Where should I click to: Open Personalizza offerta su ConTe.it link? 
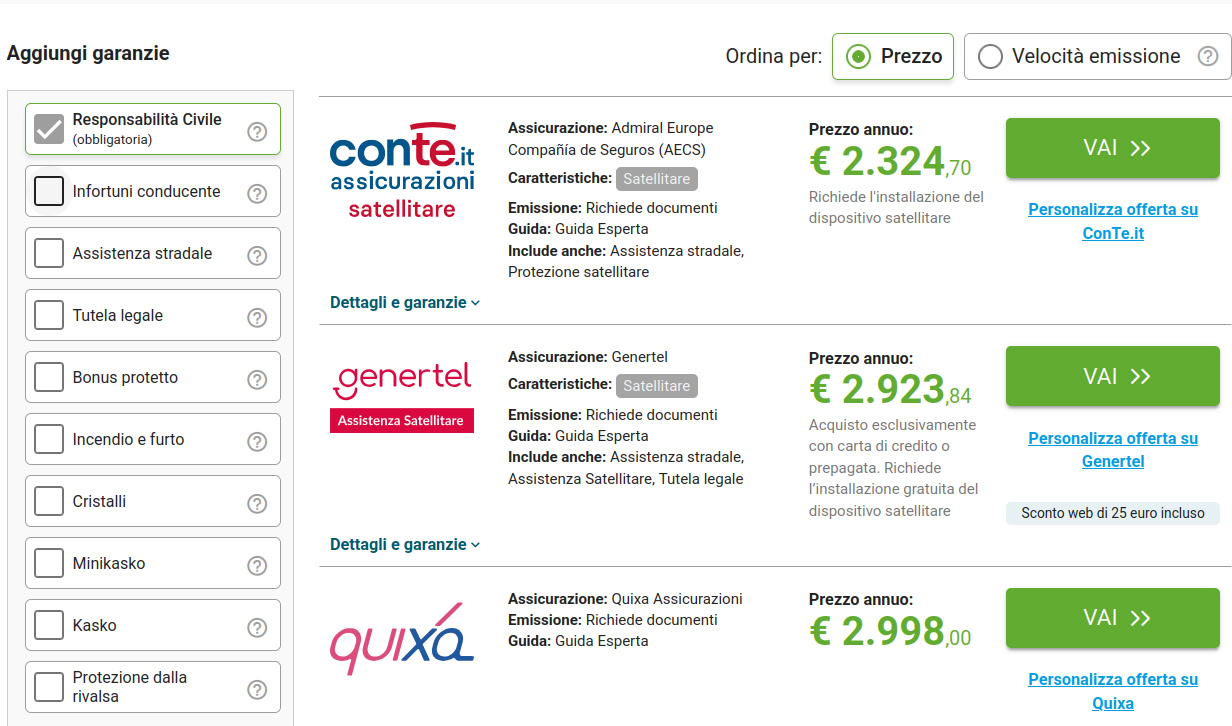coord(1112,221)
